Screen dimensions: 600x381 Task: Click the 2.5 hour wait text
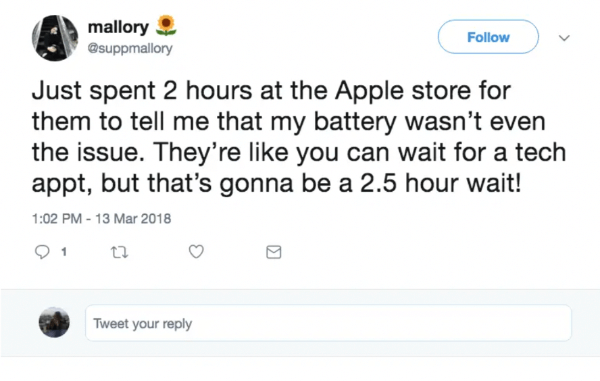click(x=440, y=183)
